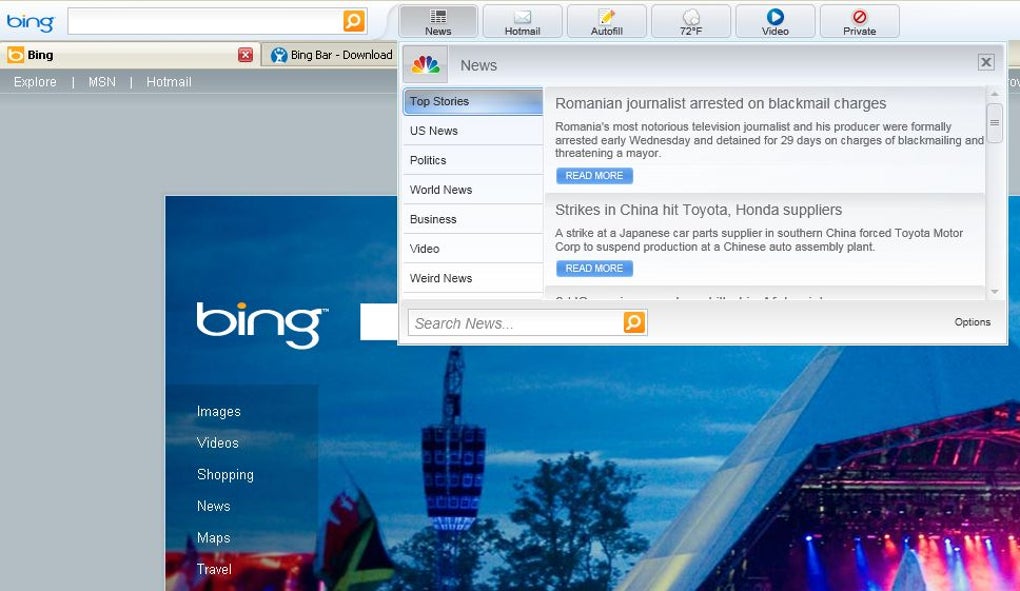The width and height of the screenshot is (1020, 591).
Task: Select the Video category in News panel
Action: point(473,248)
